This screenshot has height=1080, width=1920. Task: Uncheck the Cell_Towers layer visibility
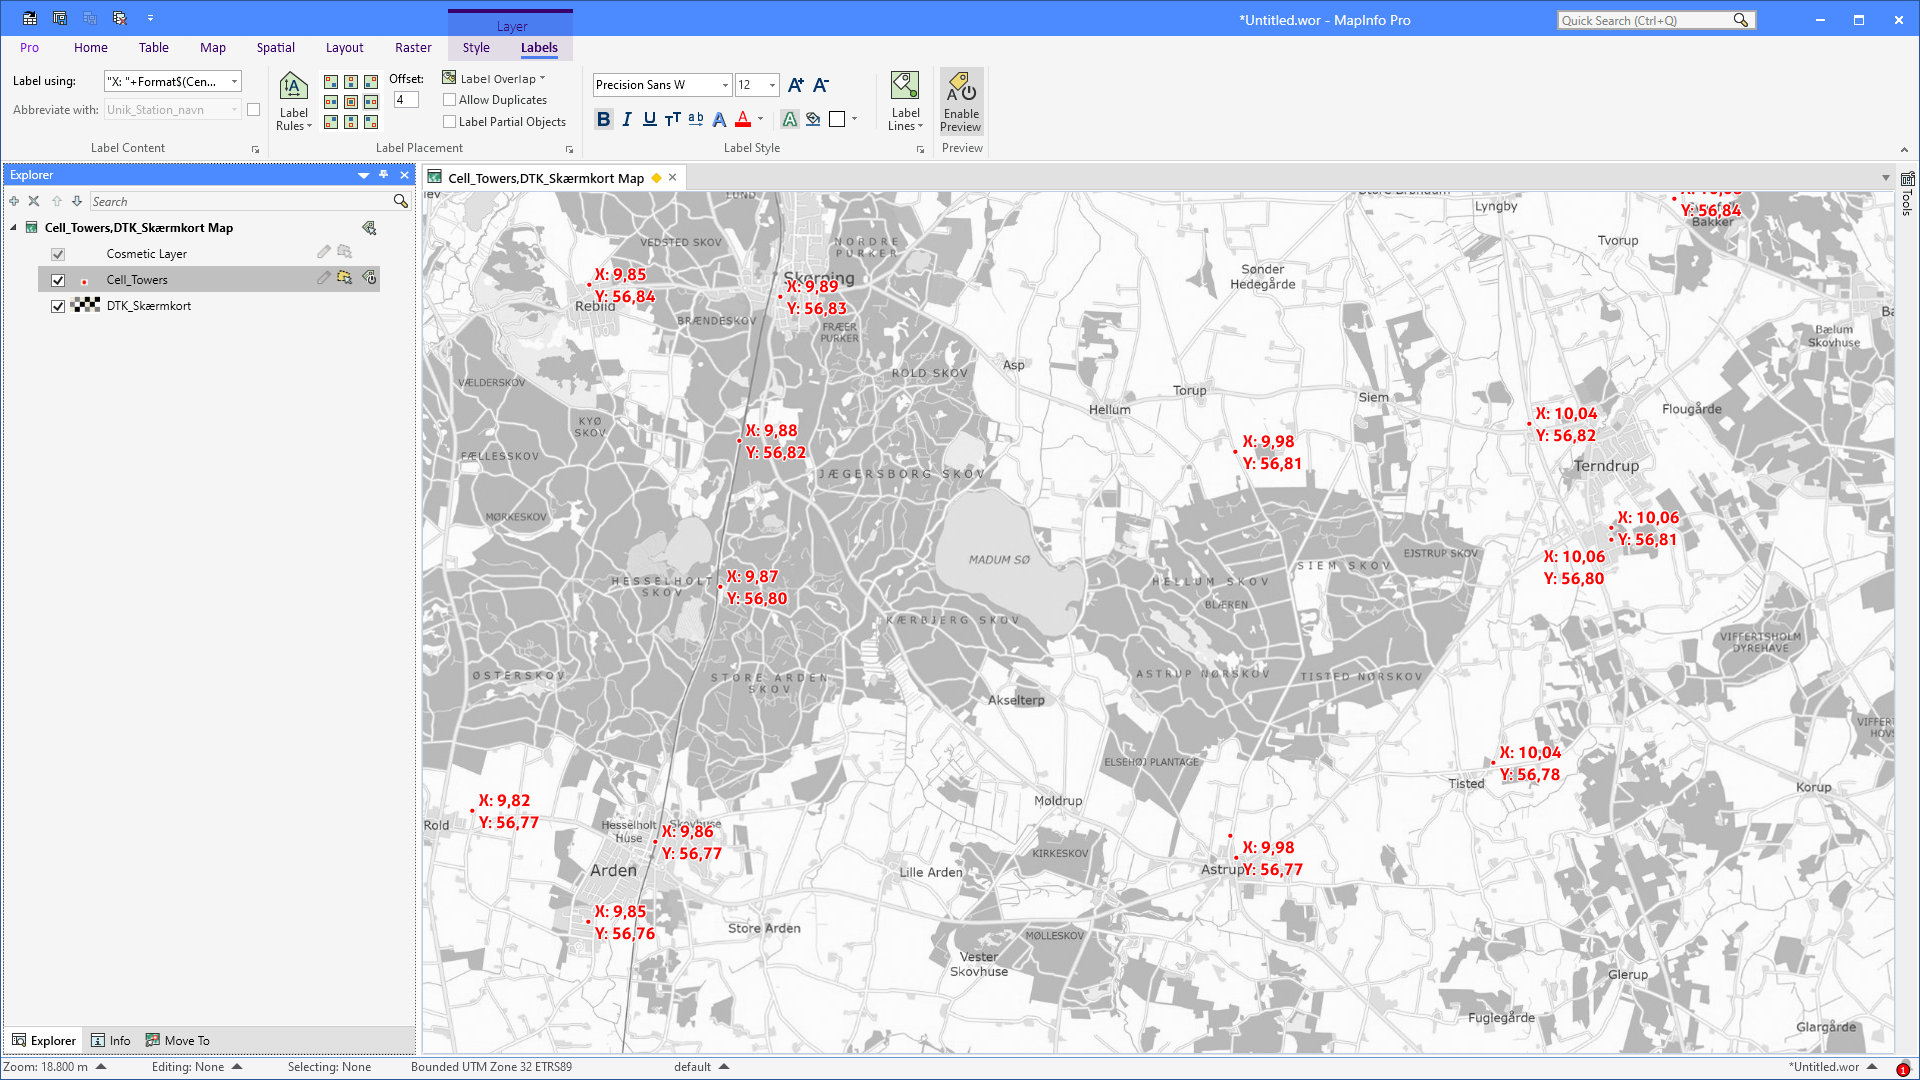tap(57, 280)
